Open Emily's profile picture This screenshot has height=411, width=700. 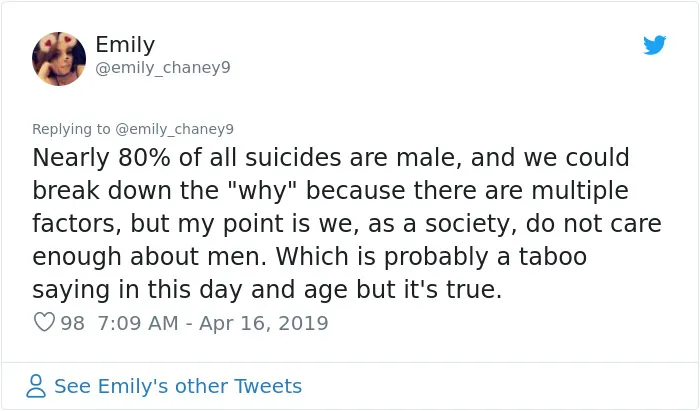(59, 58)
